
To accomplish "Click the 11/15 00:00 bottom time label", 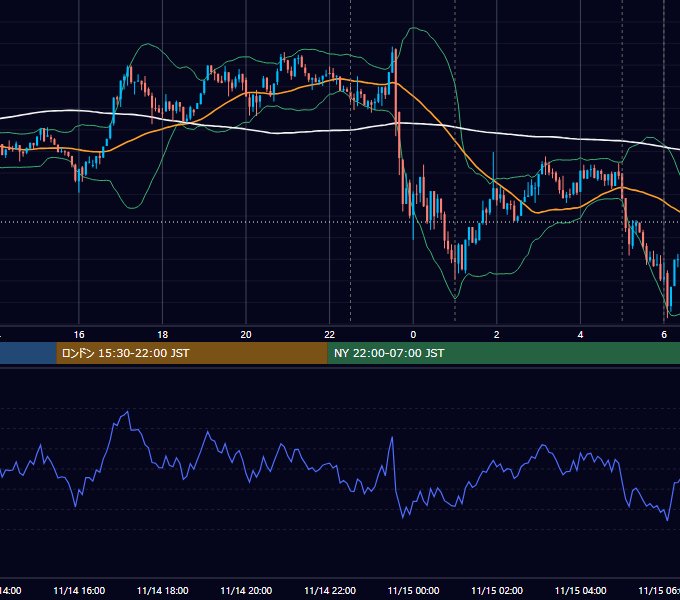I will pyautogui.click(x=413, y=590).
